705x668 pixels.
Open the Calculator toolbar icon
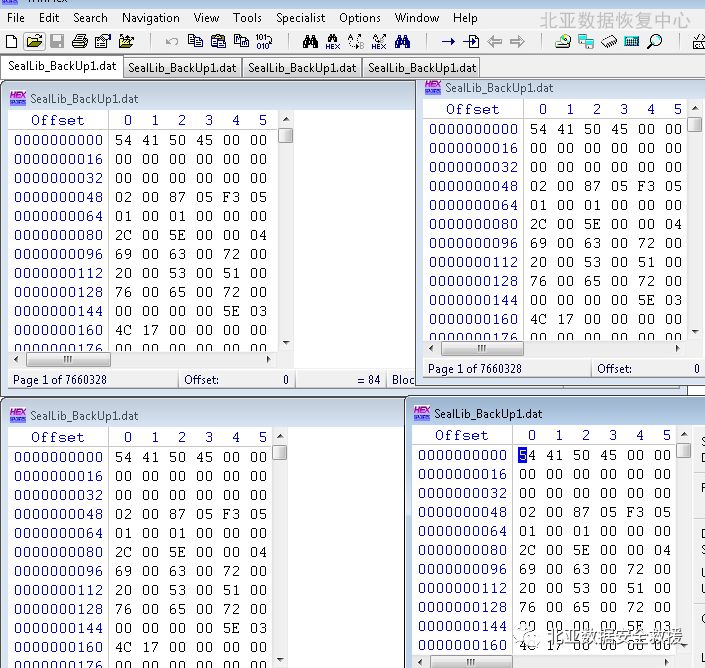pos(632,42)
